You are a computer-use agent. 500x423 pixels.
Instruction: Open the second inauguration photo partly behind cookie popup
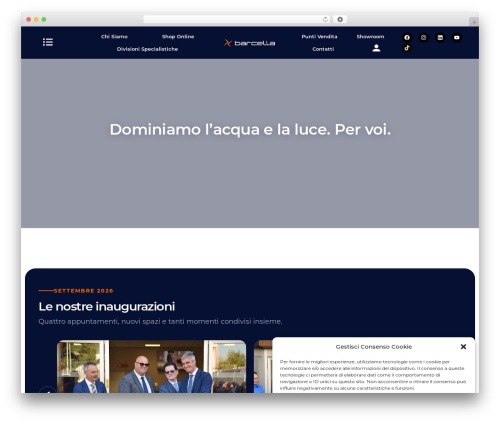pyautogui.click(x=263, y=366)
